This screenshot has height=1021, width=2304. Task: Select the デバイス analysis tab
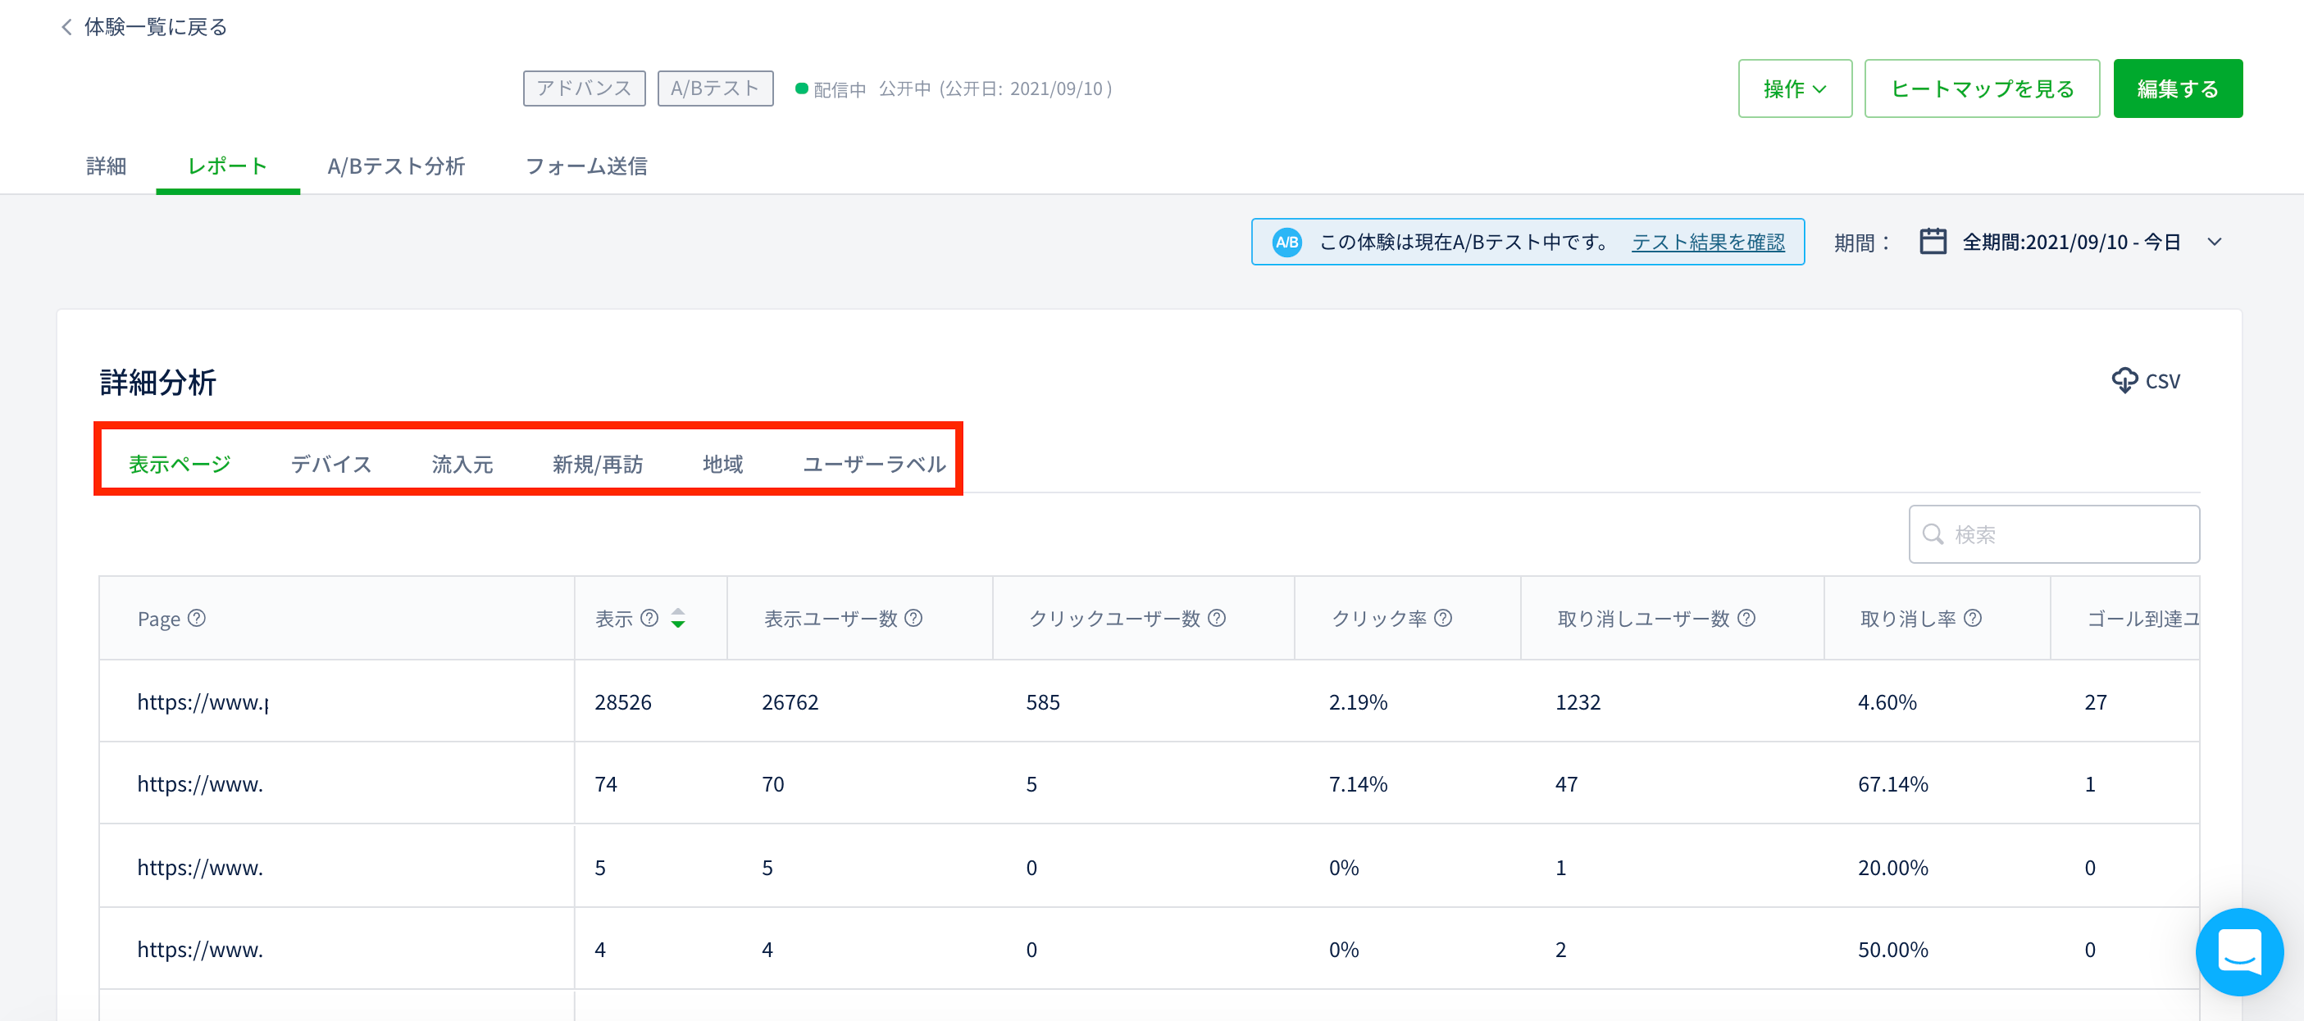(x=331, y=464)
